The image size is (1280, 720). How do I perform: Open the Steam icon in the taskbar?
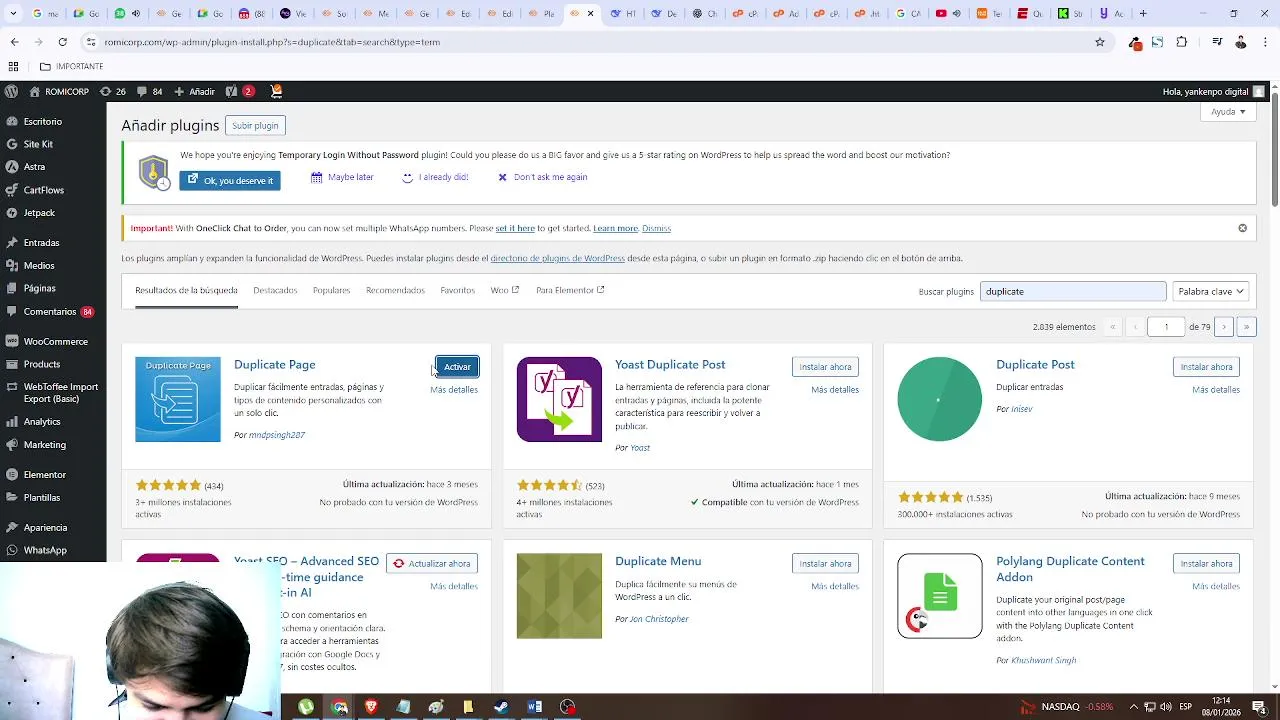point(501,707)
